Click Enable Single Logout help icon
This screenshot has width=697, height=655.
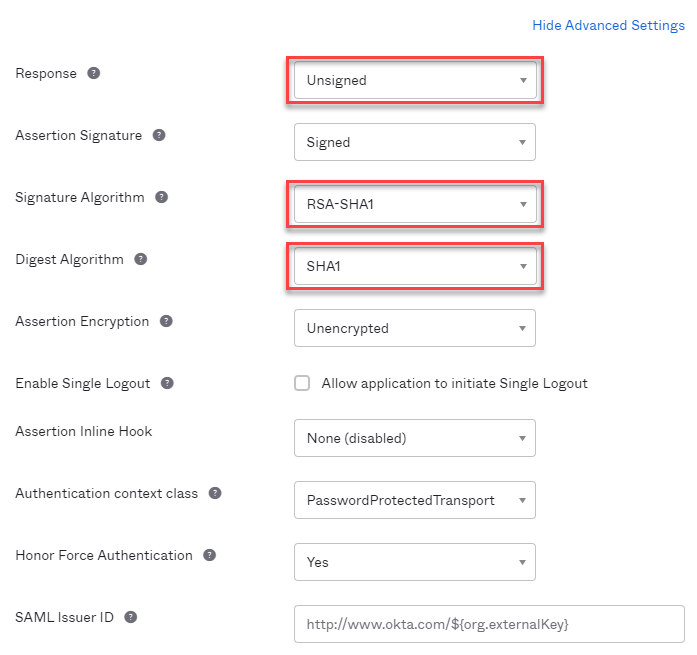(x=167, y=383)
